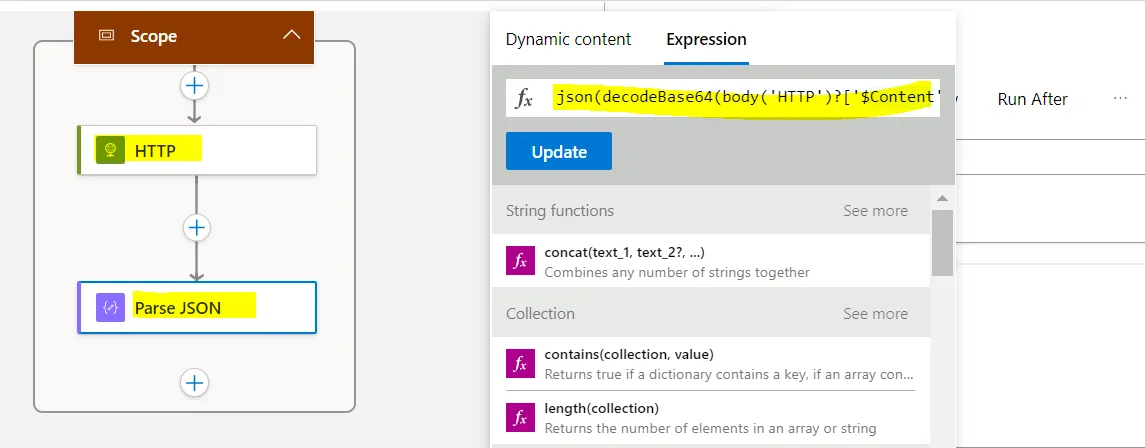Open the more options ellipsis menu

coord(1120,99)
